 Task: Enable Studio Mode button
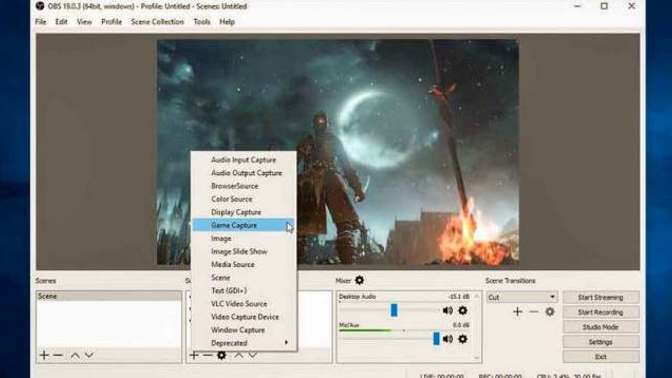coord(601,327)
